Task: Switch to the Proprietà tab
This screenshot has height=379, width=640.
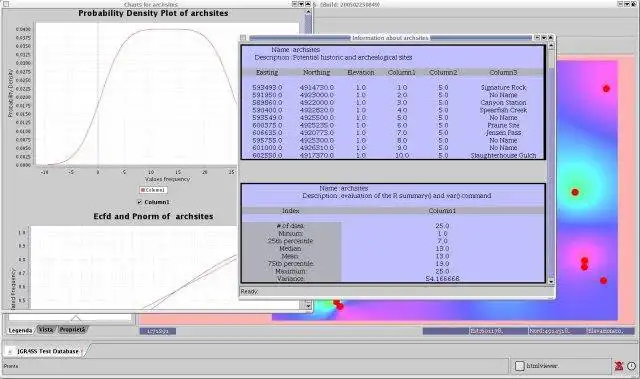Action: [72, 330]
